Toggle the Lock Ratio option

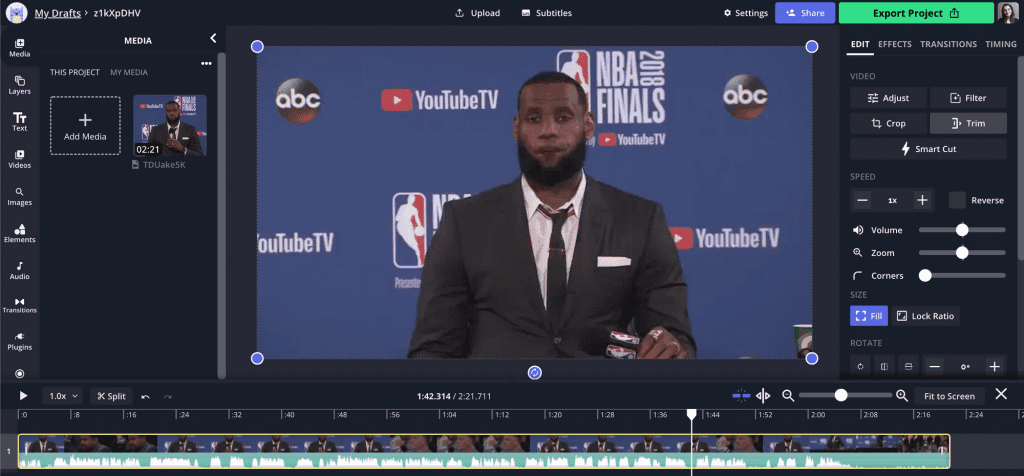(x=925, y=316)
